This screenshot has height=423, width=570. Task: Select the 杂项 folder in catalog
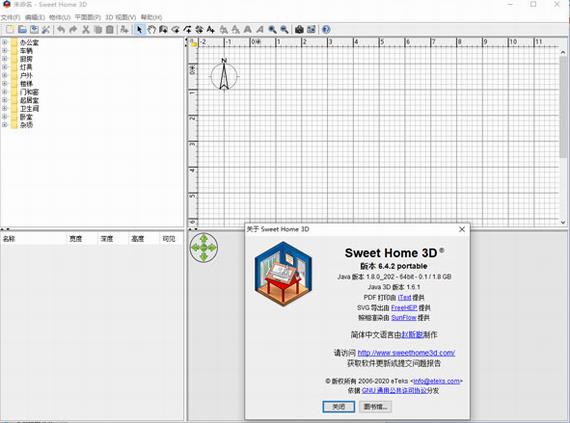pyautogui.click(x=22, y=125)
